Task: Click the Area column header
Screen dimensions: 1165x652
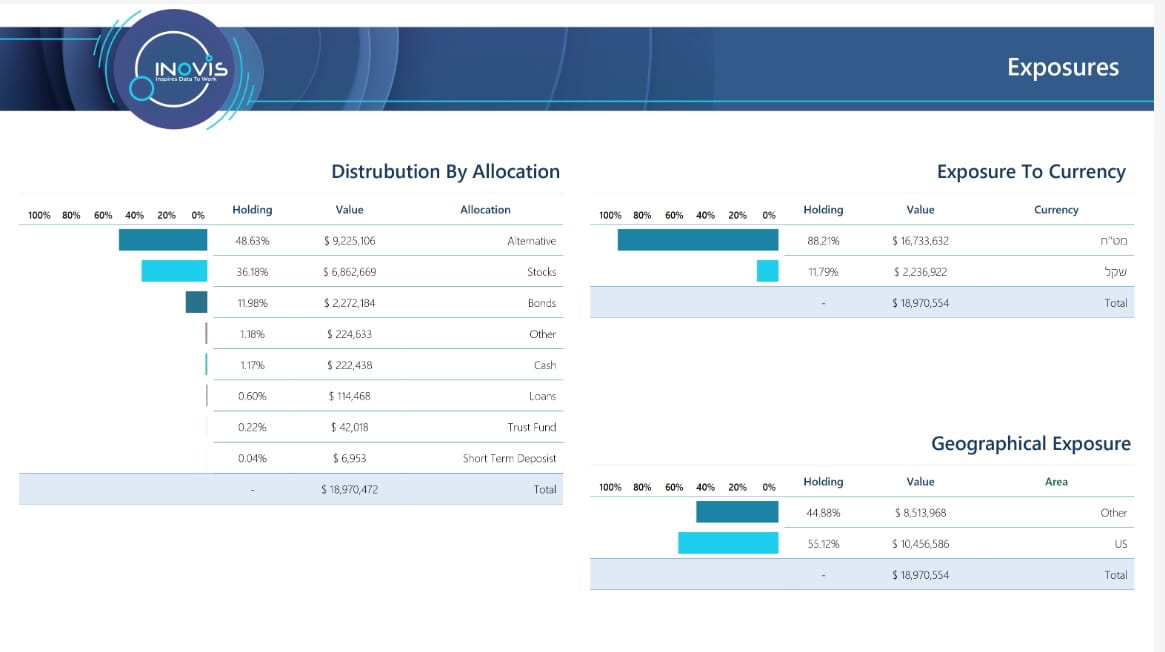Action: tap(1056, 482)
